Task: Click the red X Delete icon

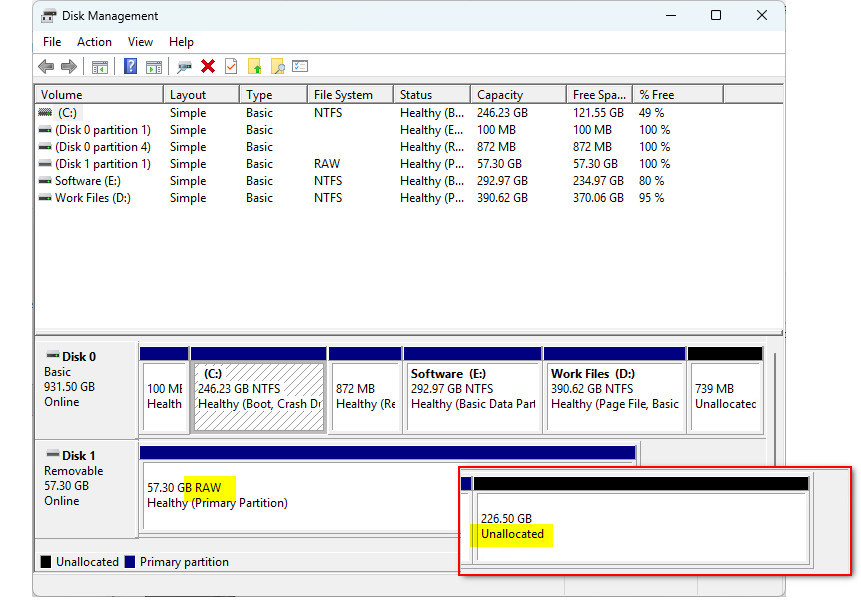Action: pyautogui.click(x=208, y=66)
